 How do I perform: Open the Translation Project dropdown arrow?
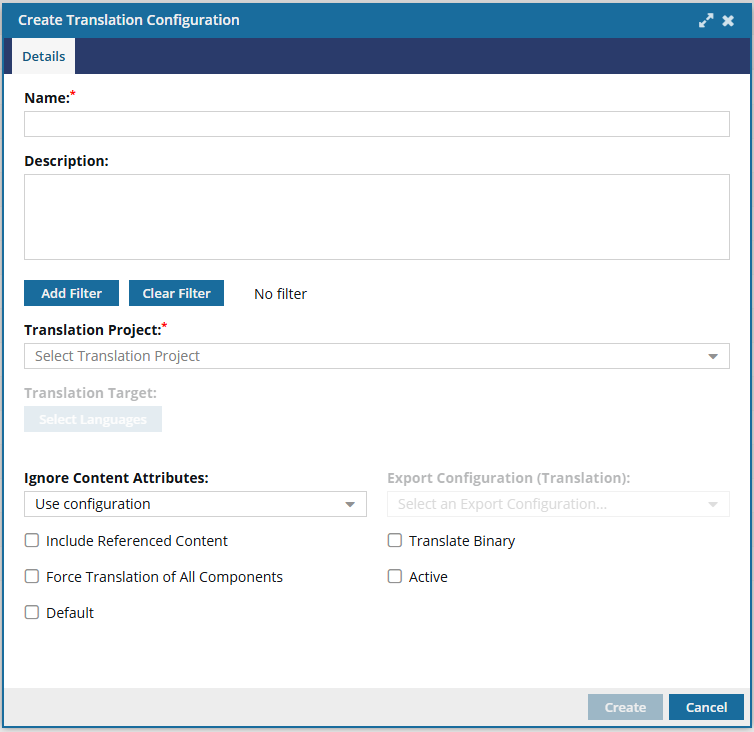[713, 356]
